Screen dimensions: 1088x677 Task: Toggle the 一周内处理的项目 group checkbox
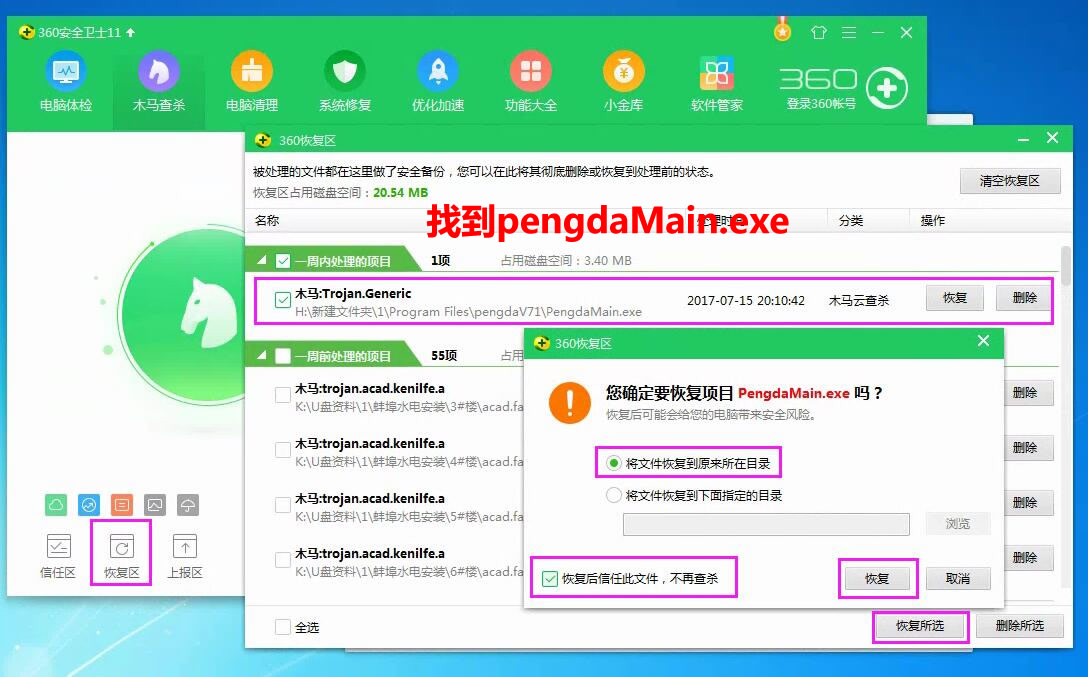coord(283,262)
